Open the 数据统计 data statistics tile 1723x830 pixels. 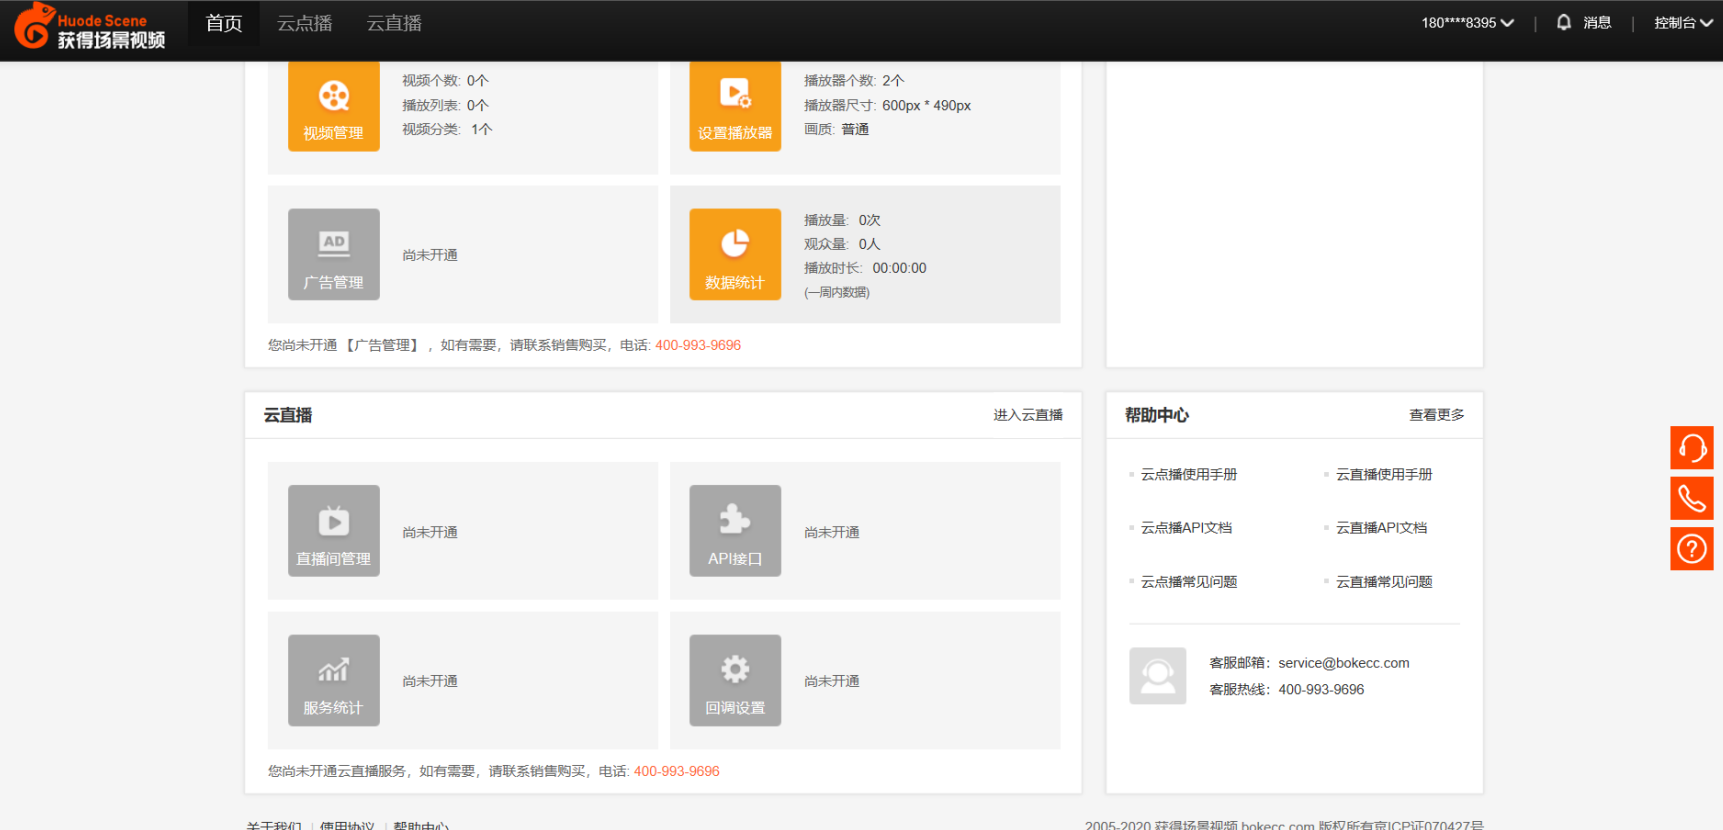click(734, 254)
